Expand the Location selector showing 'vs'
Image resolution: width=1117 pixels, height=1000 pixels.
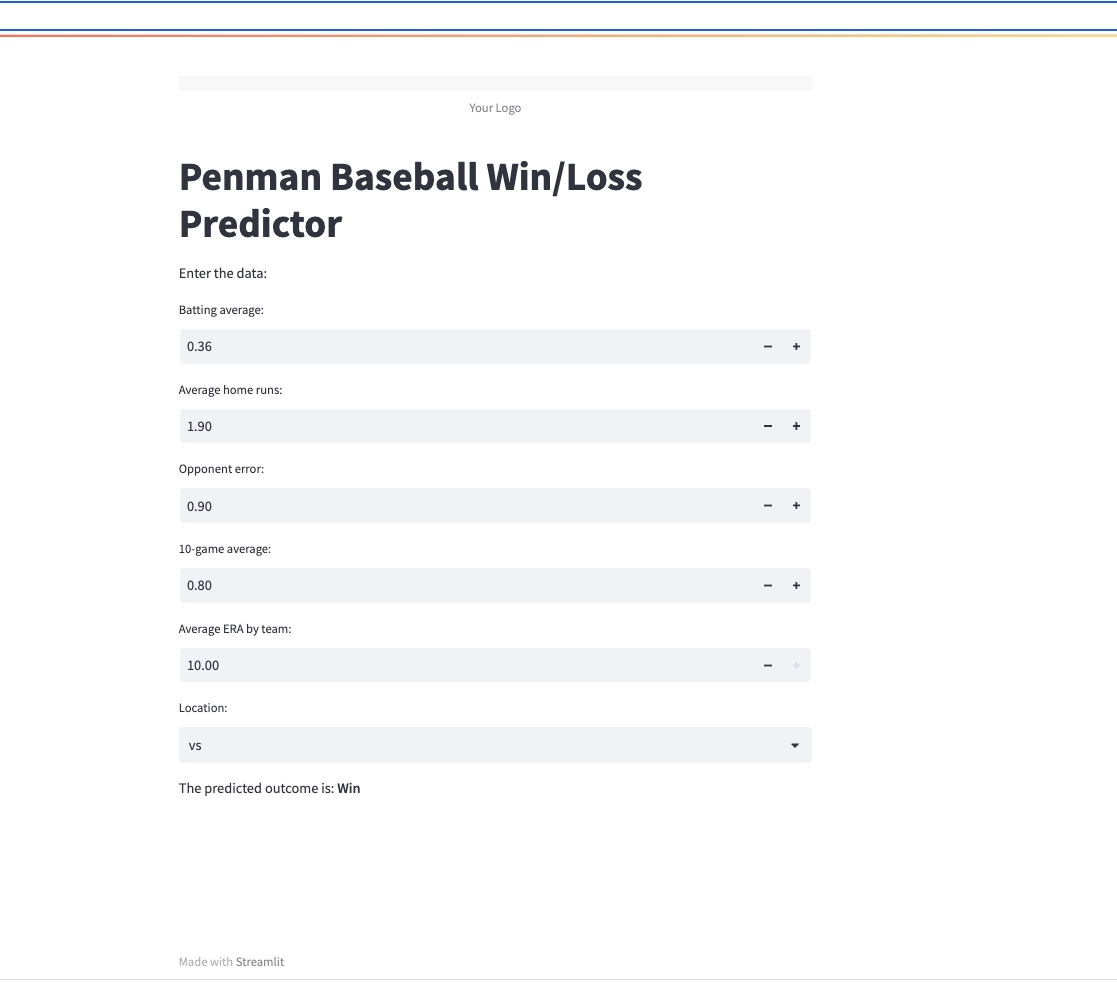click(495, 745)
